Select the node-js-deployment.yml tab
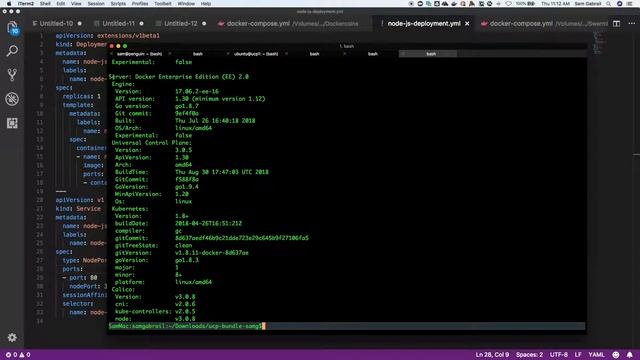640x360 pixels. click(424, 24)
